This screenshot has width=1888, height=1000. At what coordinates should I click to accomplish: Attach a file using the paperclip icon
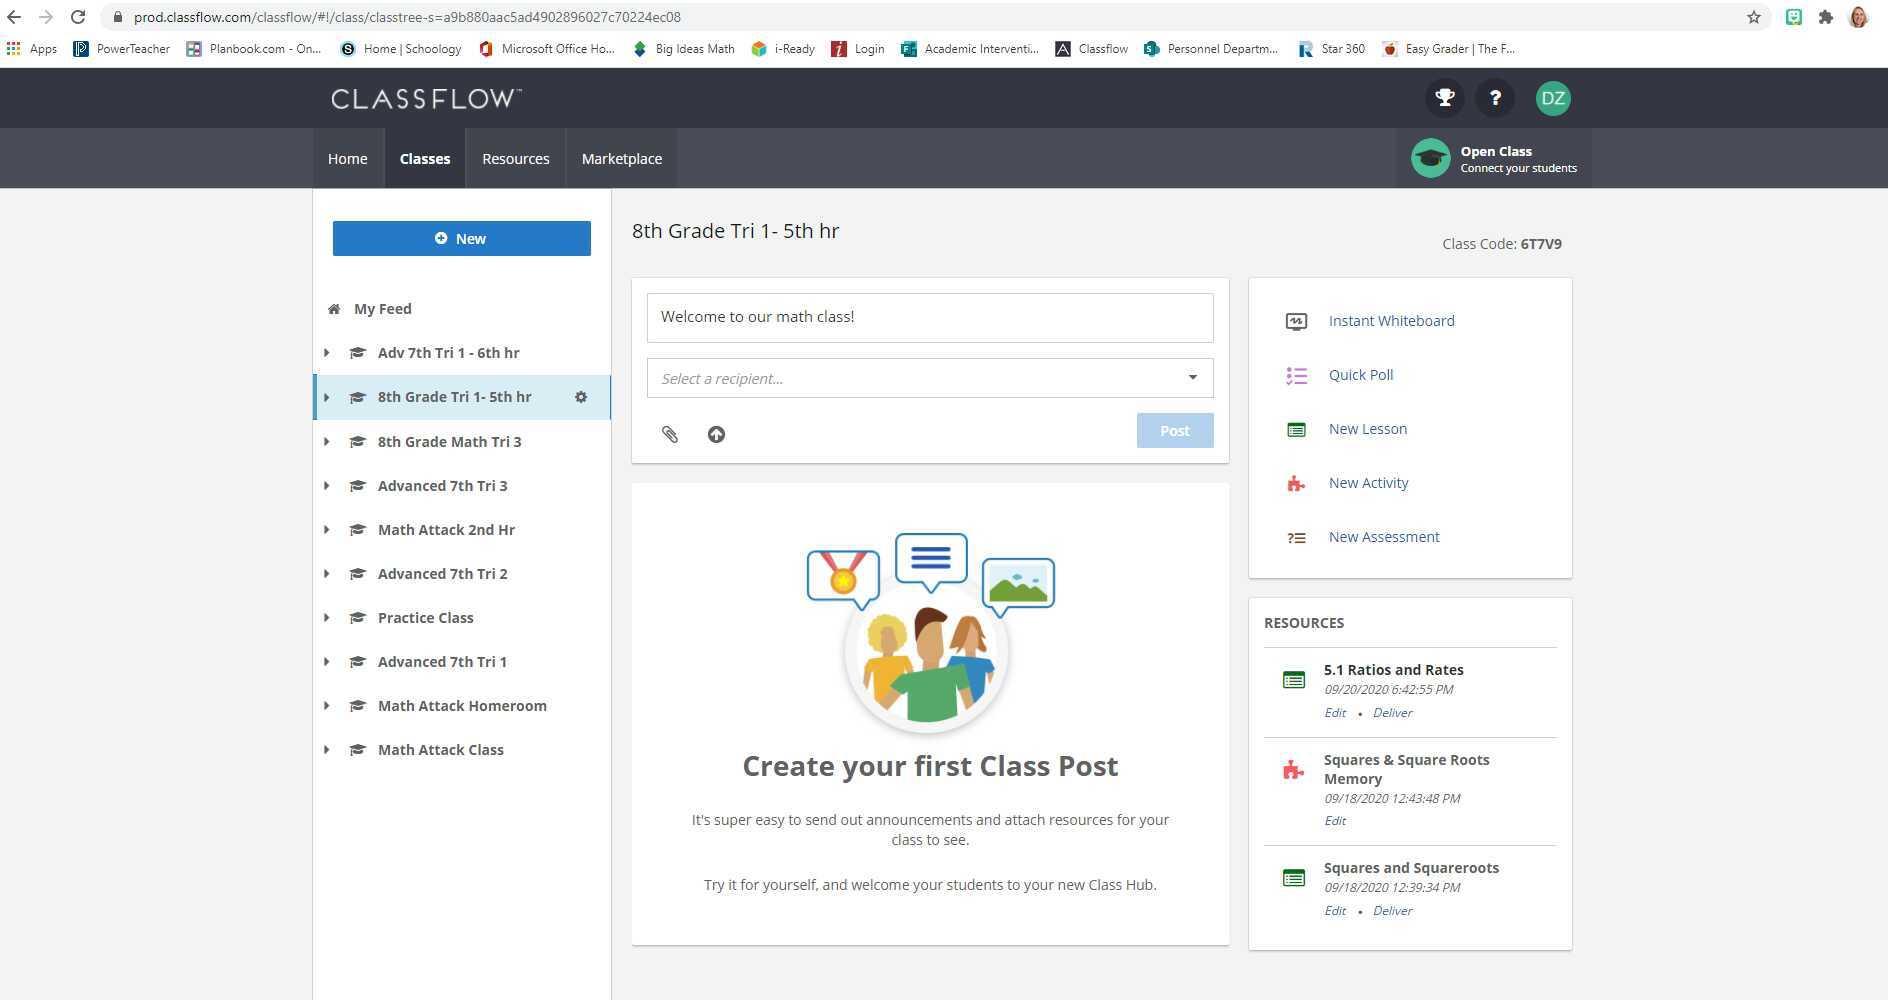tap(669, 434)
